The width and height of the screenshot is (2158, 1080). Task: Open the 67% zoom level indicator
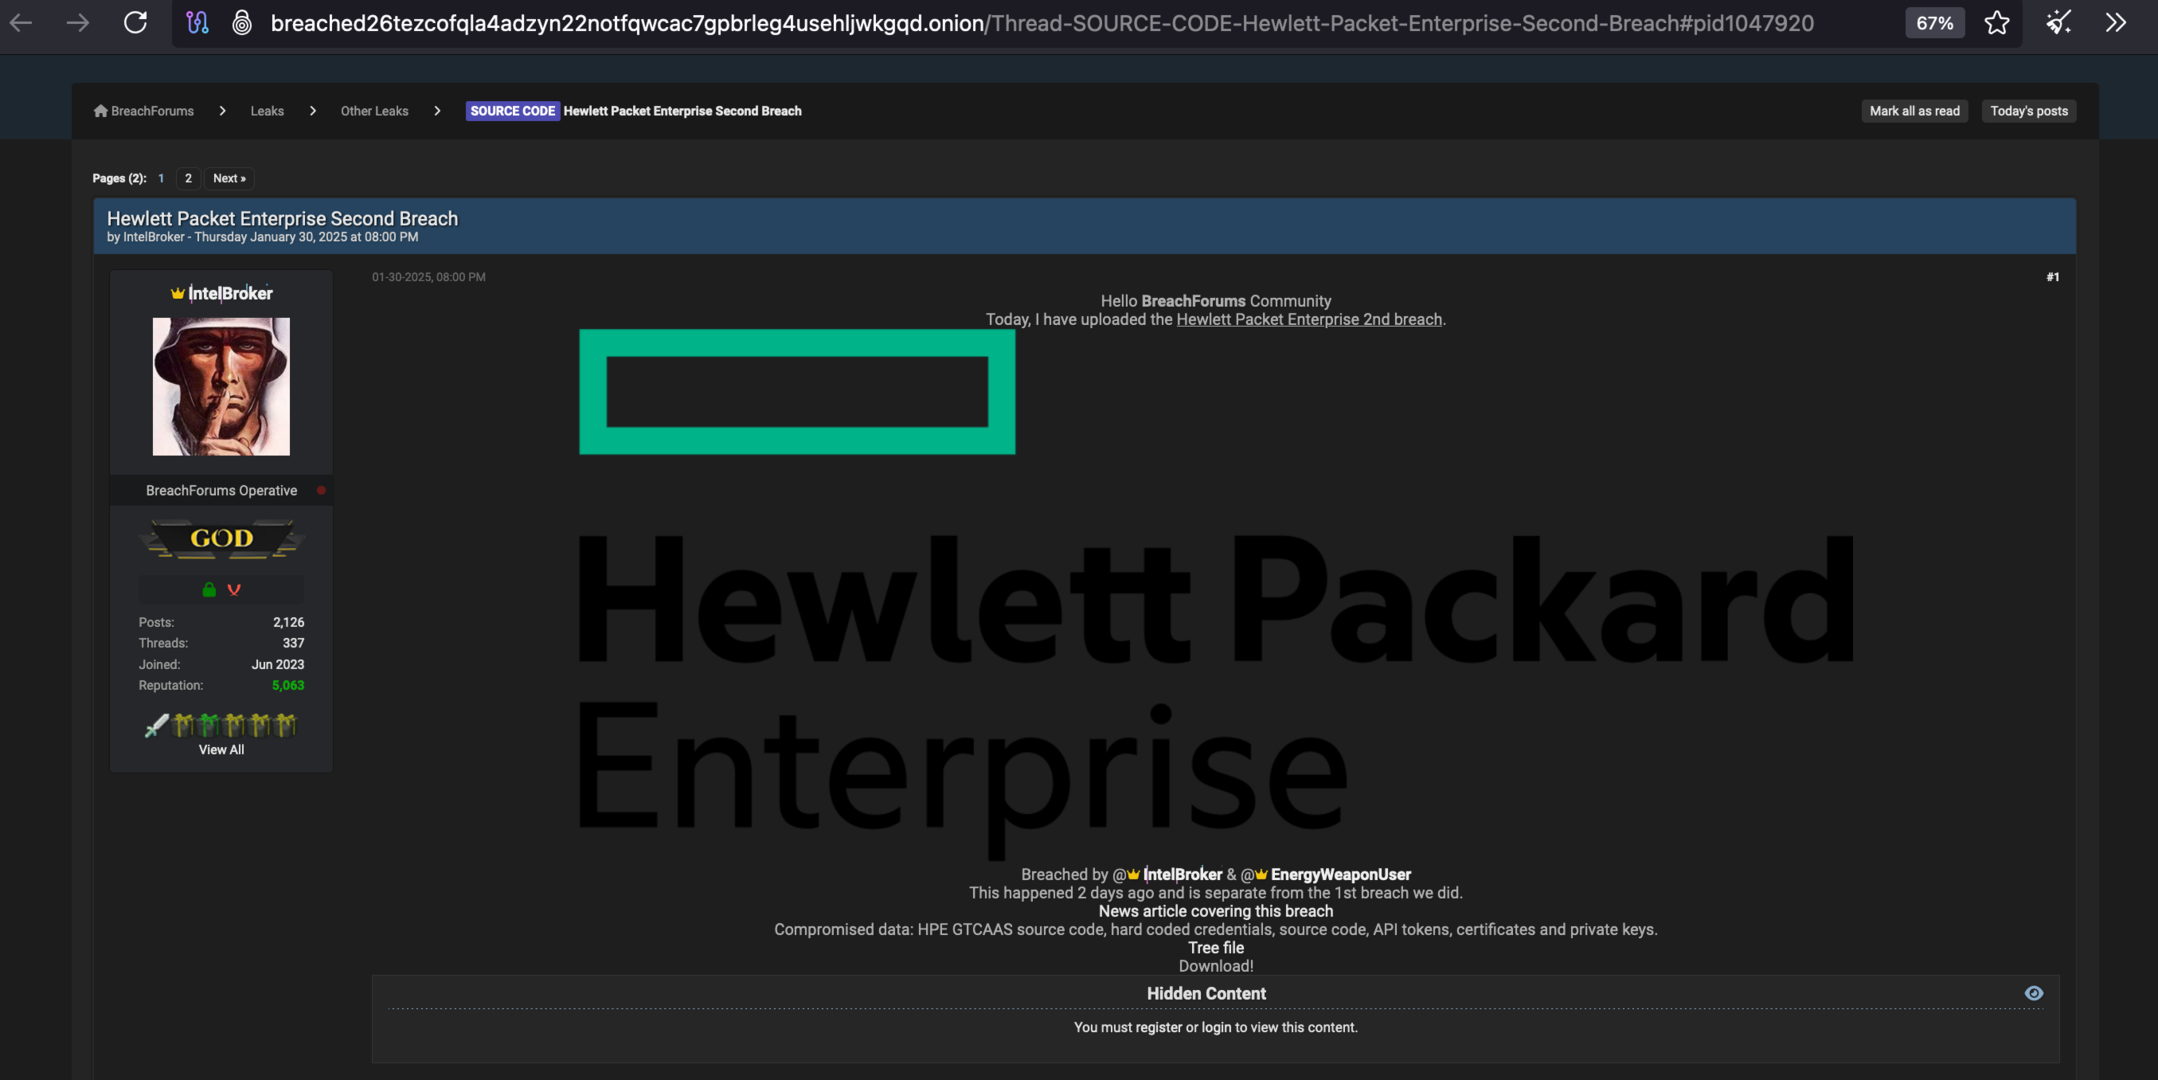[1934, 22]
